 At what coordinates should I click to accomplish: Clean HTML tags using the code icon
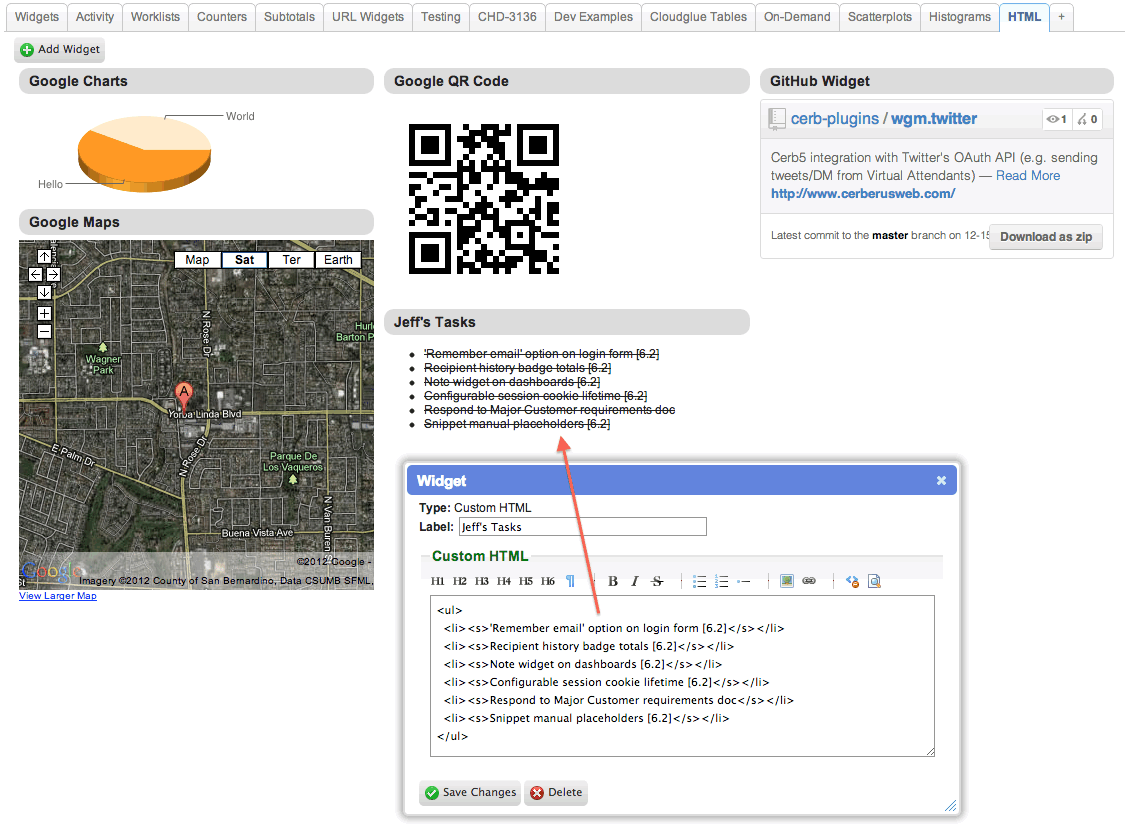coord(852,581)
